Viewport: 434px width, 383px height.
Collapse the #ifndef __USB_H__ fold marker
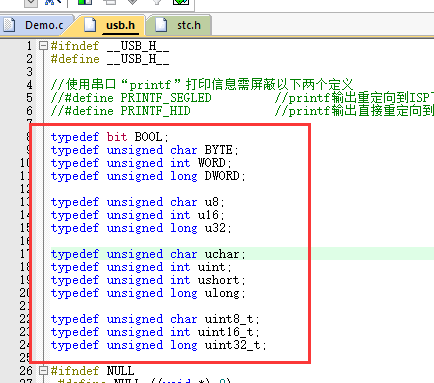click(x=43, y=46)
